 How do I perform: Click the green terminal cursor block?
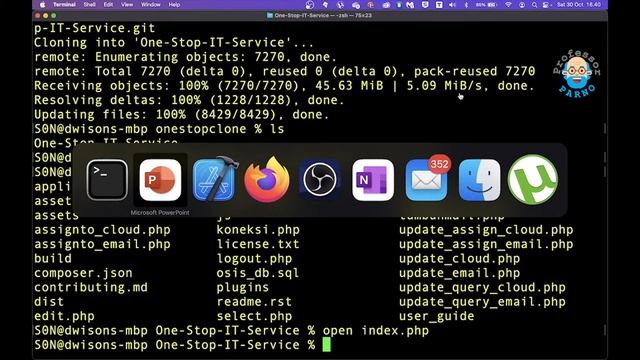327,345
